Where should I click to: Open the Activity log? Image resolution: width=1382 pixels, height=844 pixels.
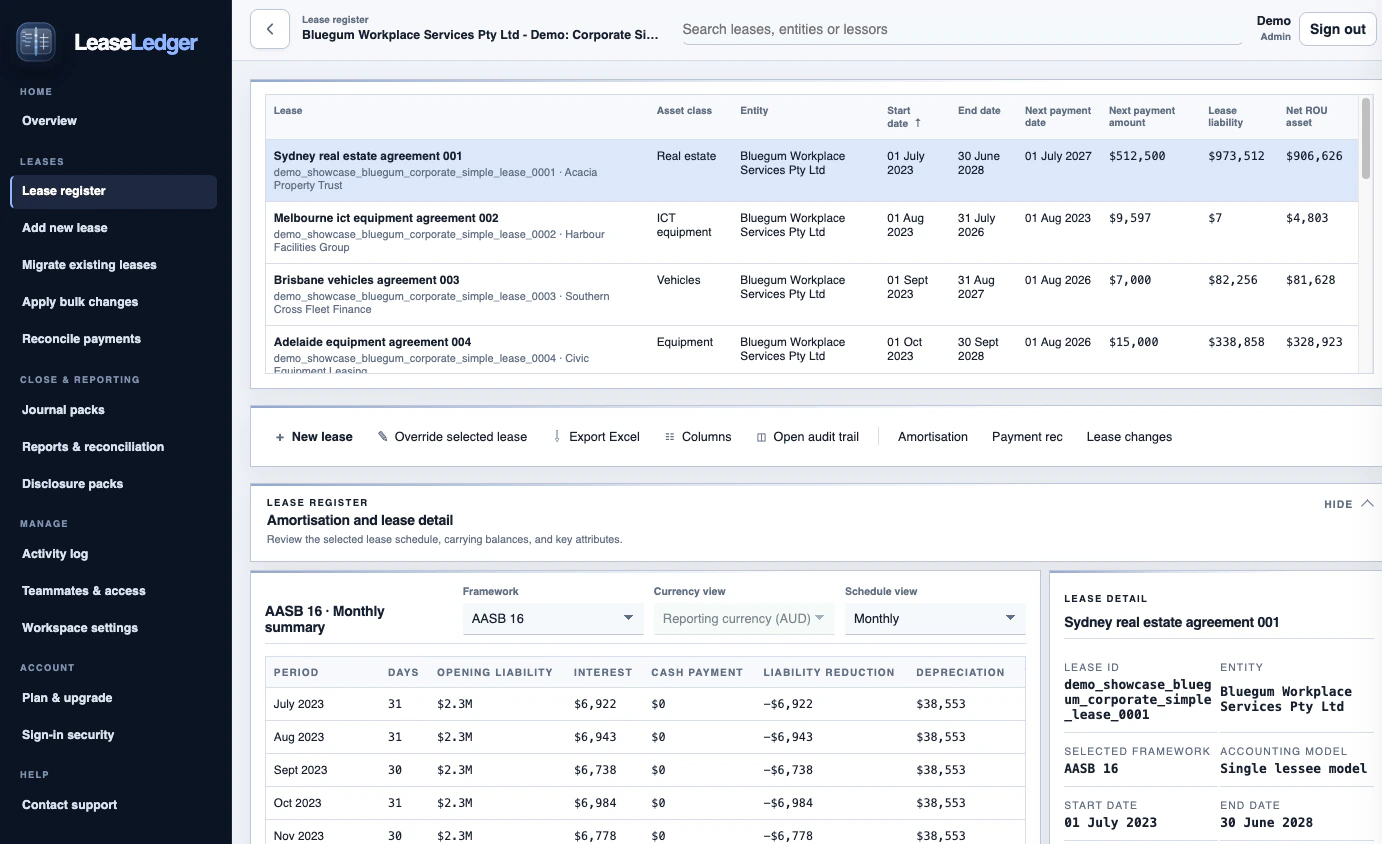click(113, 554)
